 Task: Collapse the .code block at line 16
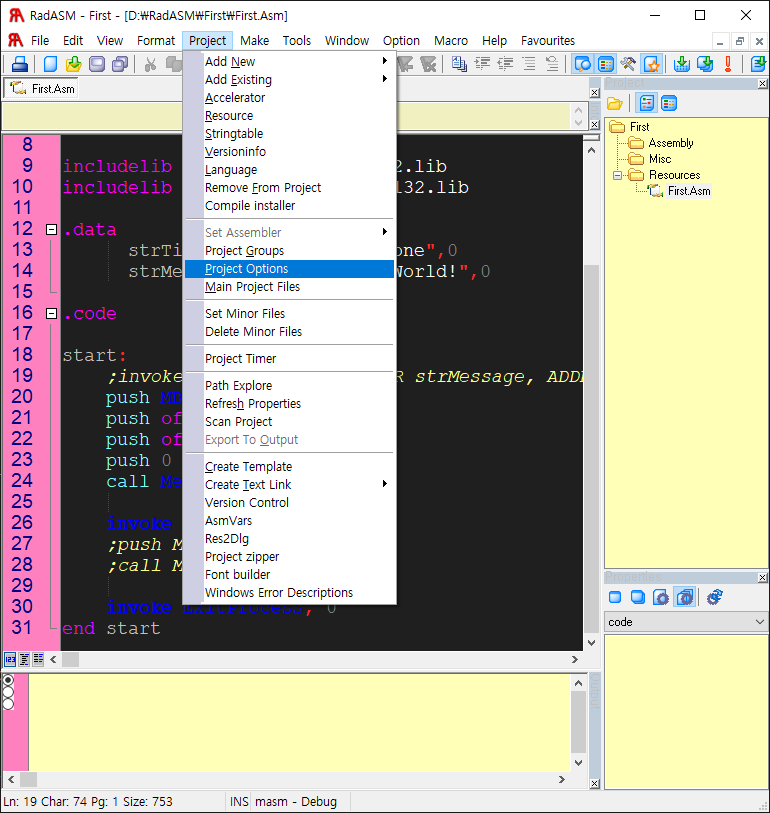click(51, 314)
